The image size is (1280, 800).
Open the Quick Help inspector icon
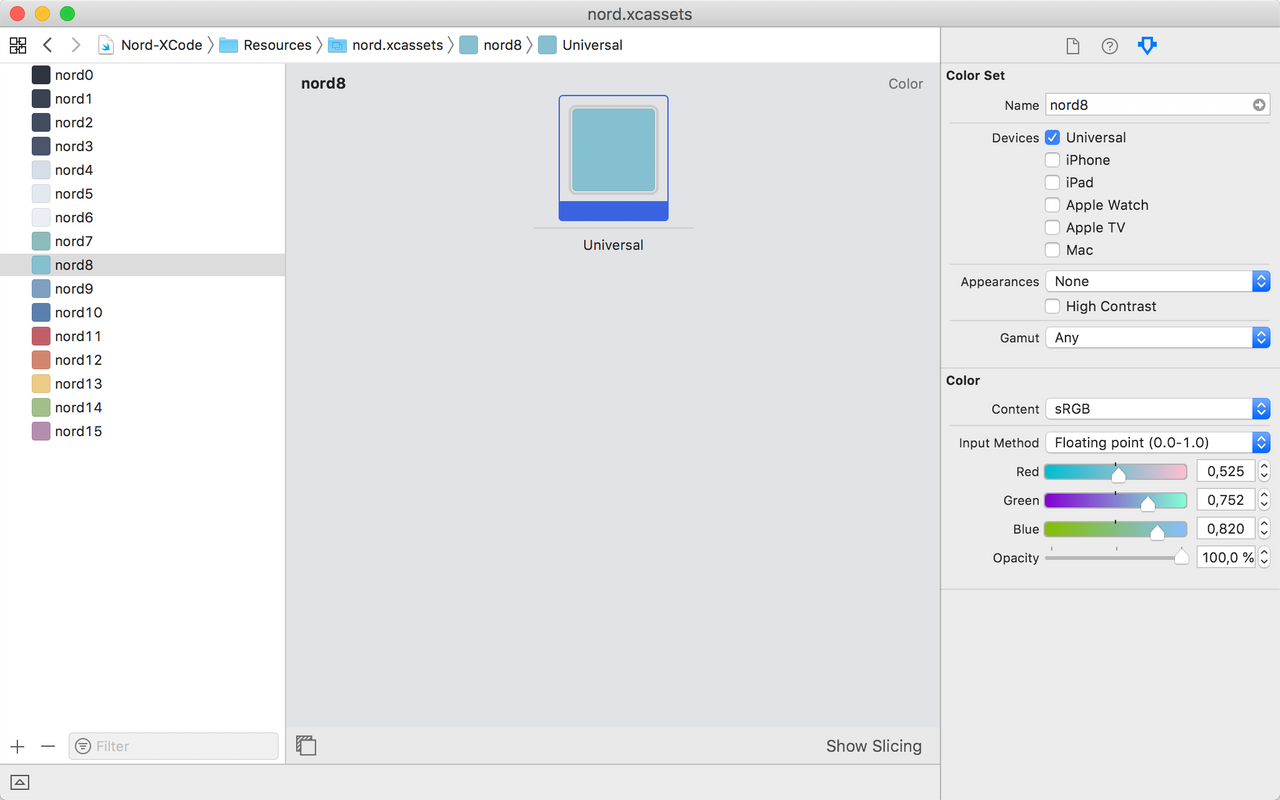1109,46
